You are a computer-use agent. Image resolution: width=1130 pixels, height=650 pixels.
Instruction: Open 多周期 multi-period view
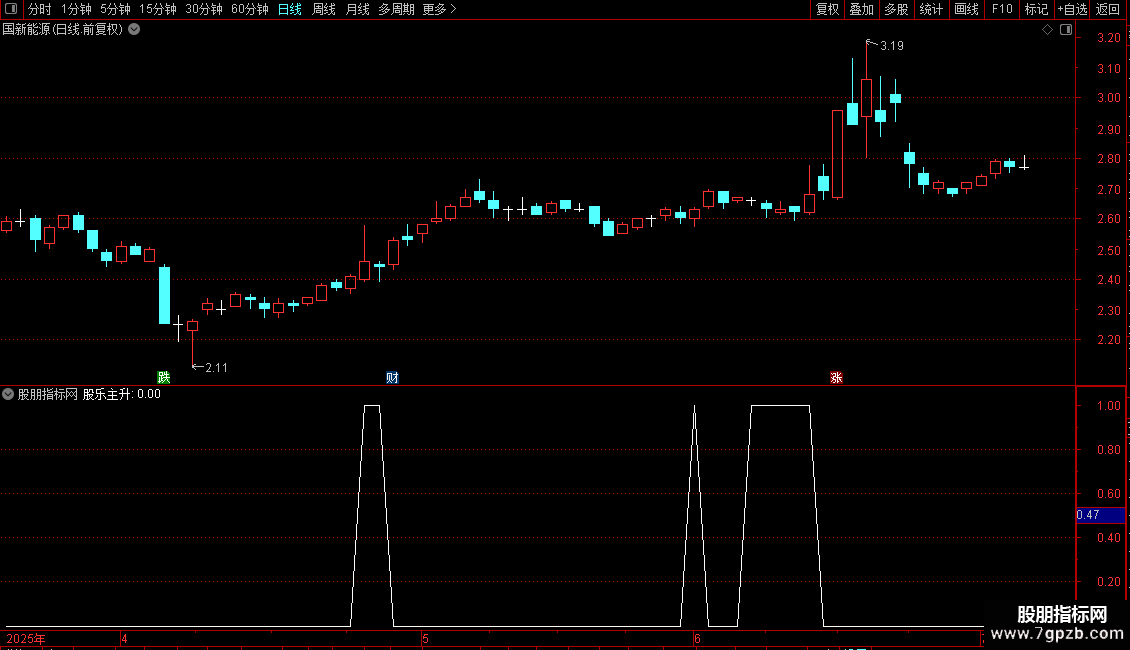(x=396, y=9)
